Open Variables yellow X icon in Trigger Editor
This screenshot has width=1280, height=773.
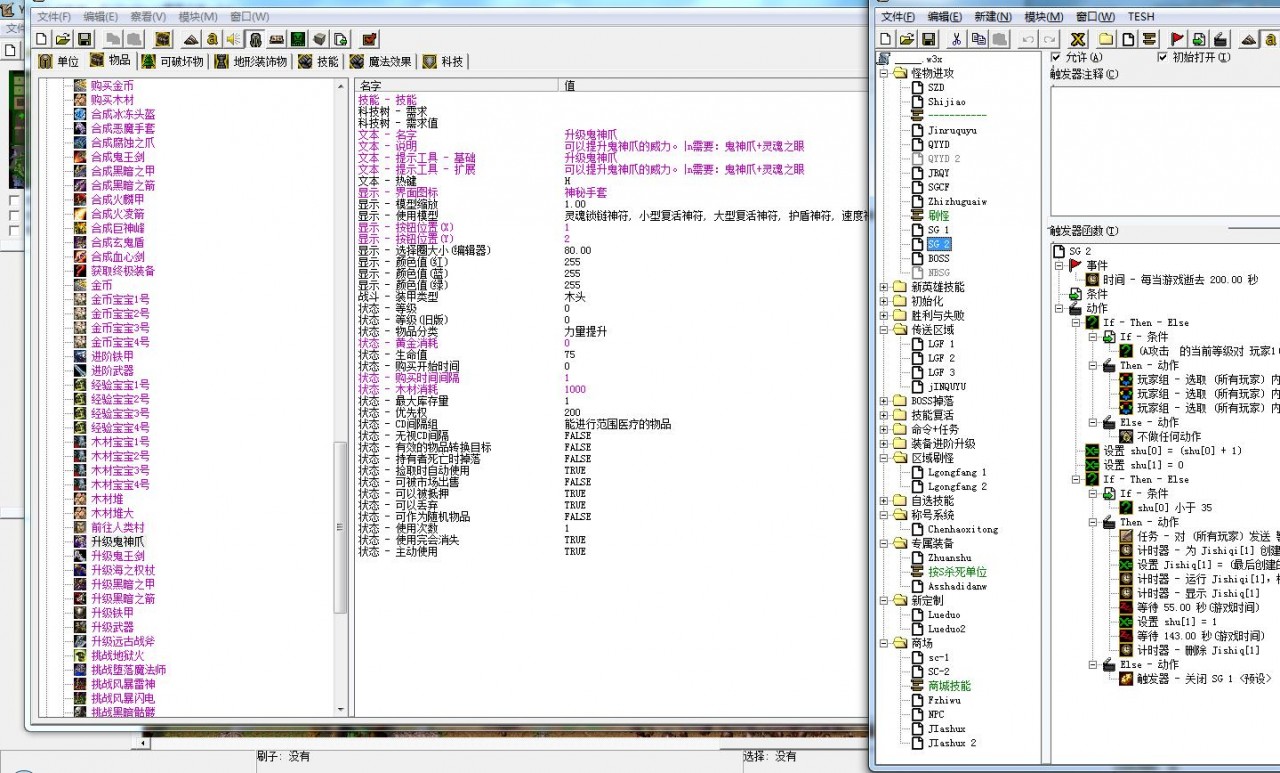[1078, 39]
